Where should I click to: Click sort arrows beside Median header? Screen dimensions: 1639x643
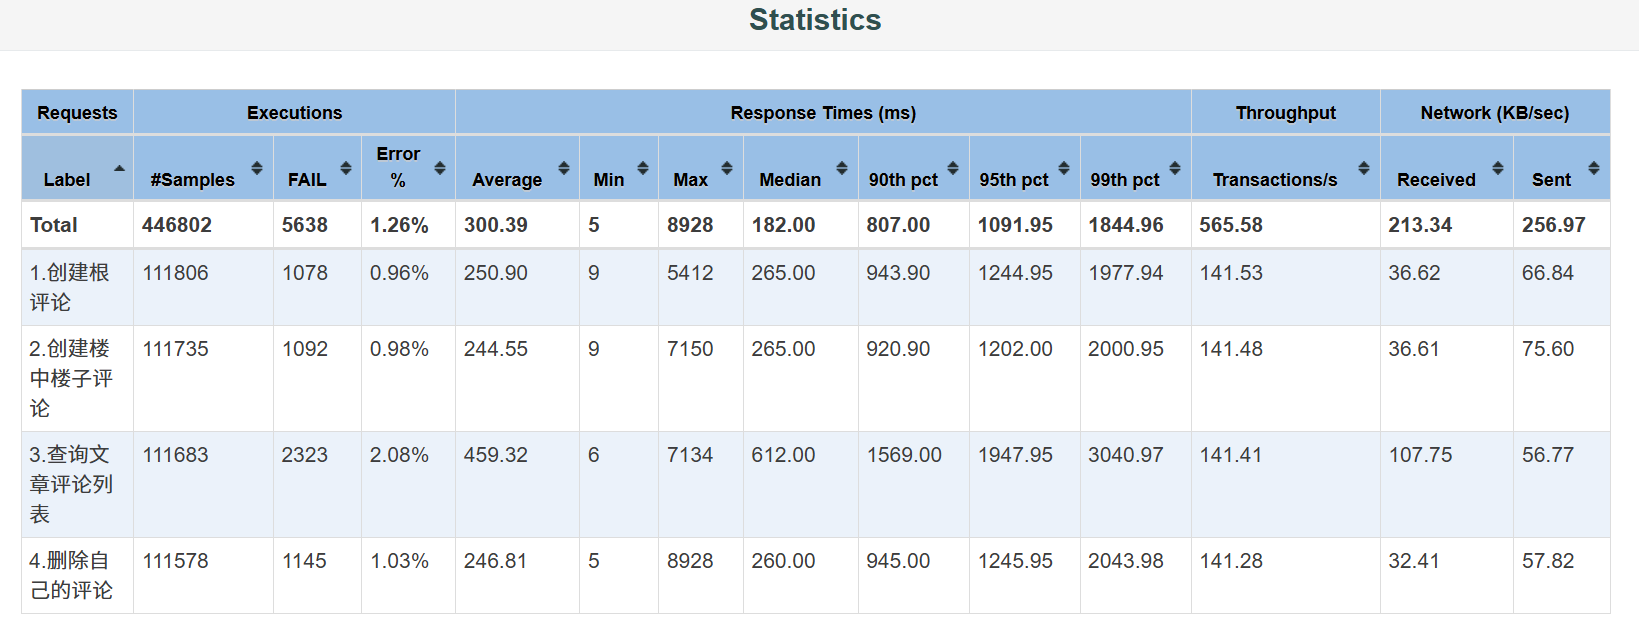[x=842, y=168]
